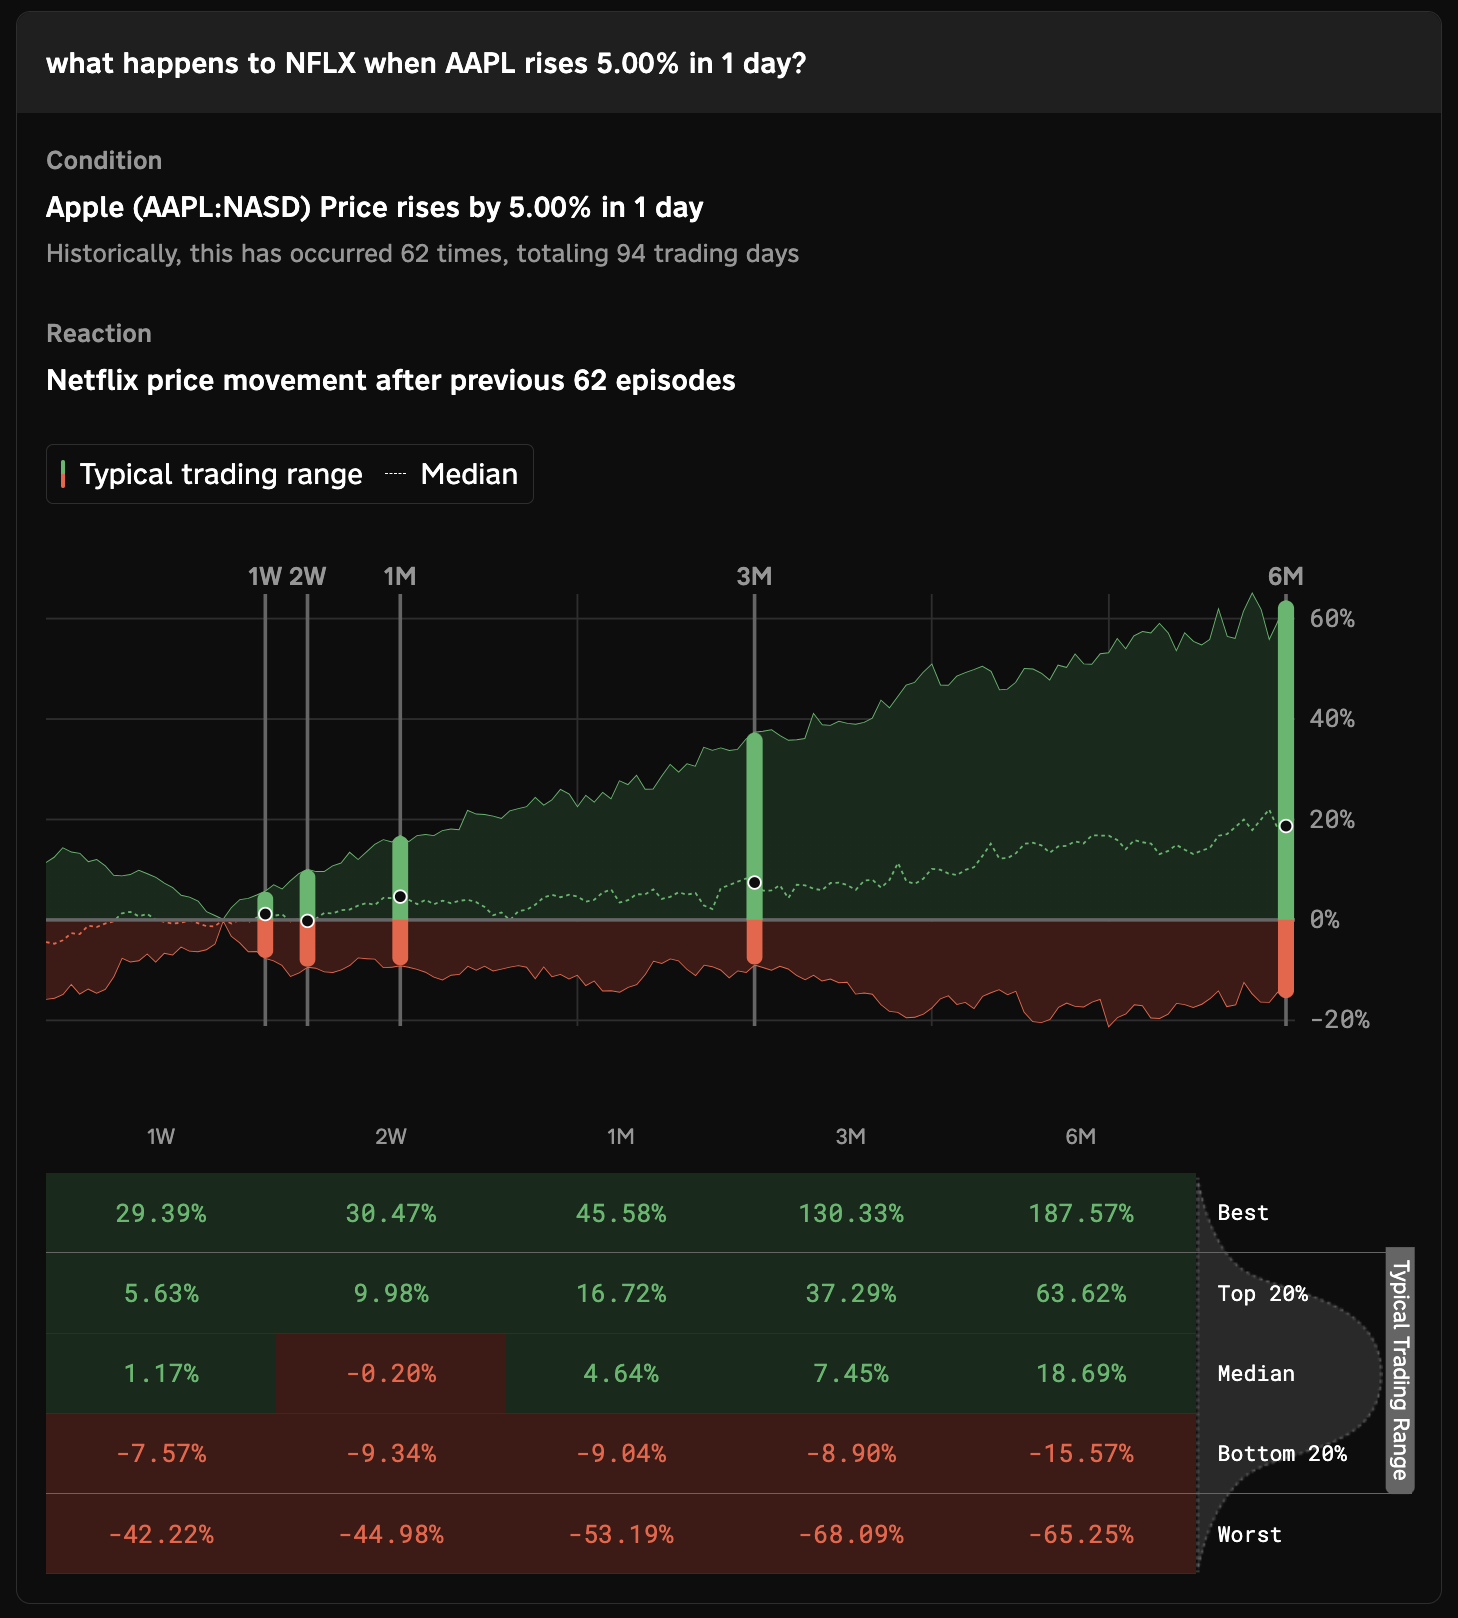The height and width of the screenshot is (1618, 1458).
Task: Click the median dot on the 1M bar
Action: [400, 897]
